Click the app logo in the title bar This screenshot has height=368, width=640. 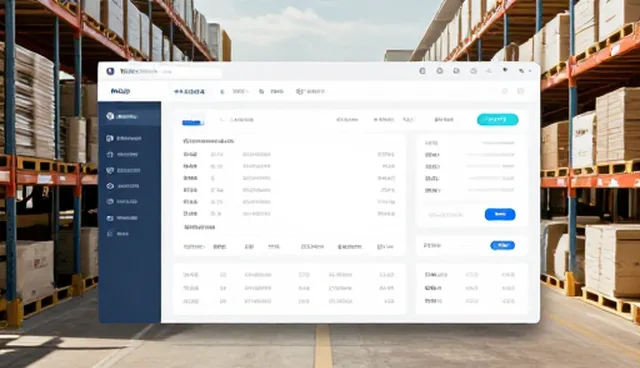click(x=110, y=71)
